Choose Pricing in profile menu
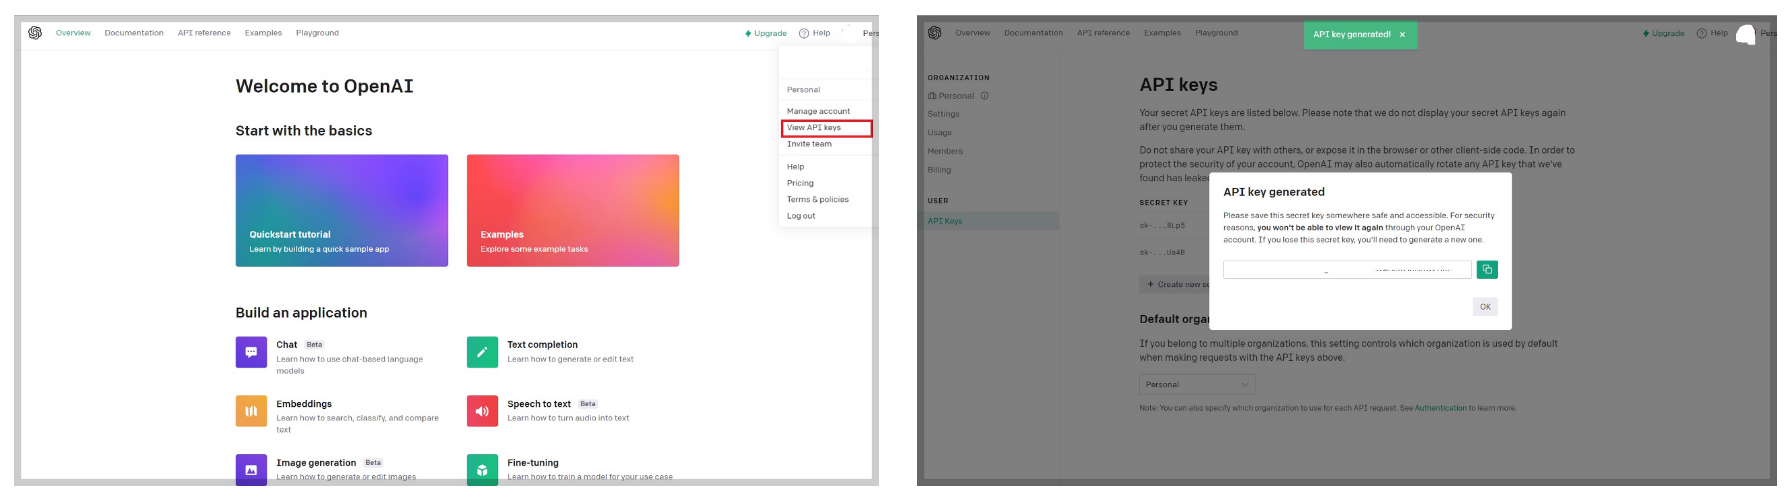 (800, 183)
